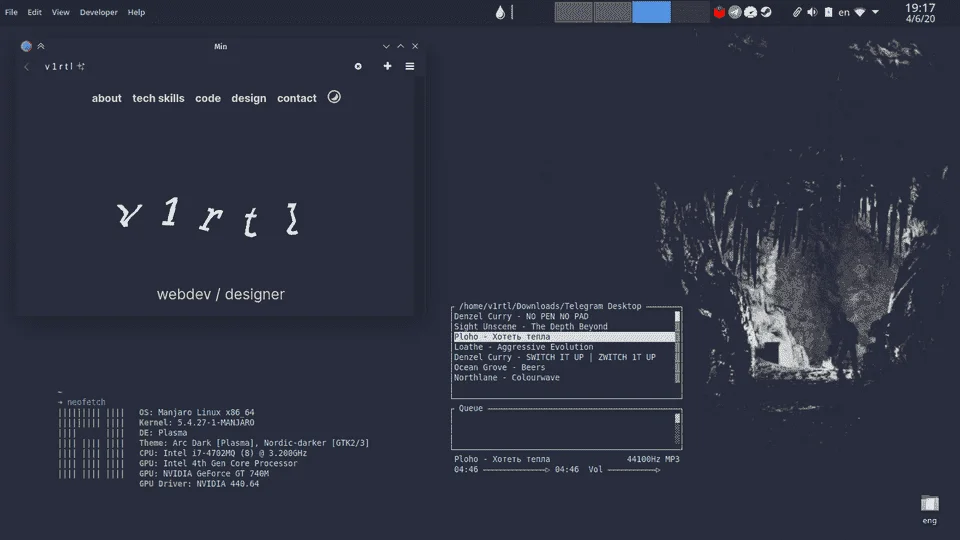Click the Queue panel scrollbar

(677, 429)
